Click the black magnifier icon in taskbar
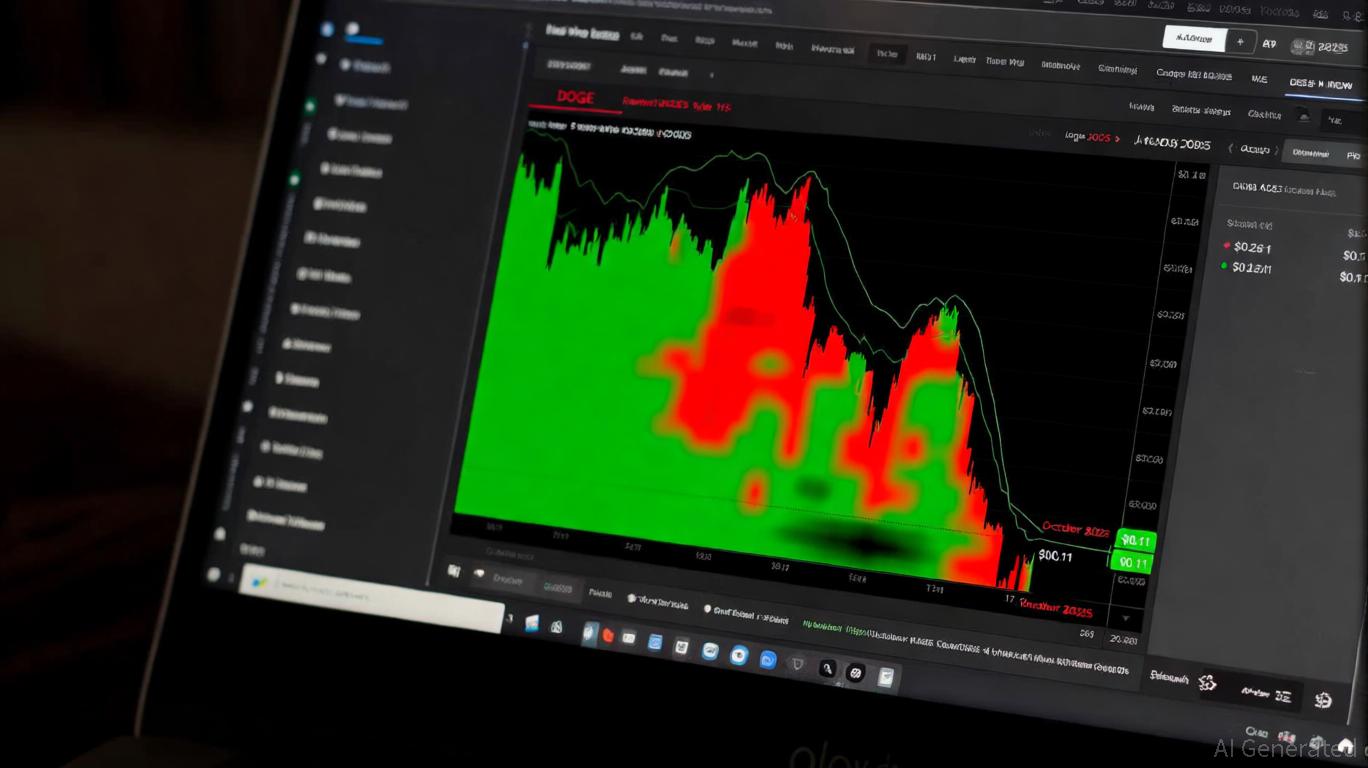 (827, 669)
